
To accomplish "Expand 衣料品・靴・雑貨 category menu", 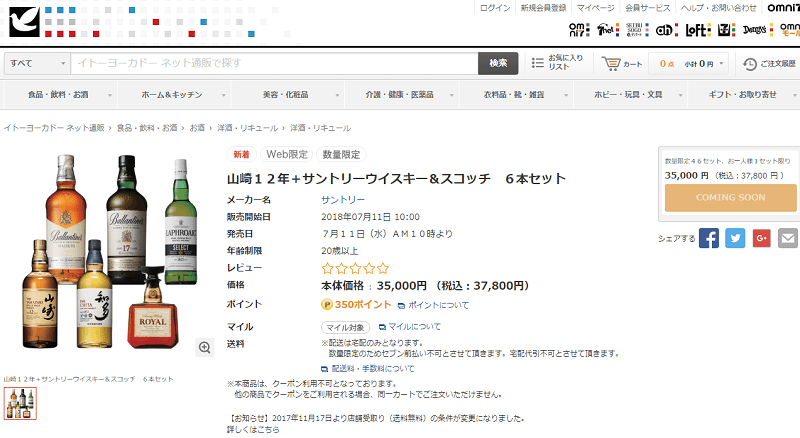I will pyautogui.click(x=517, y=95).
